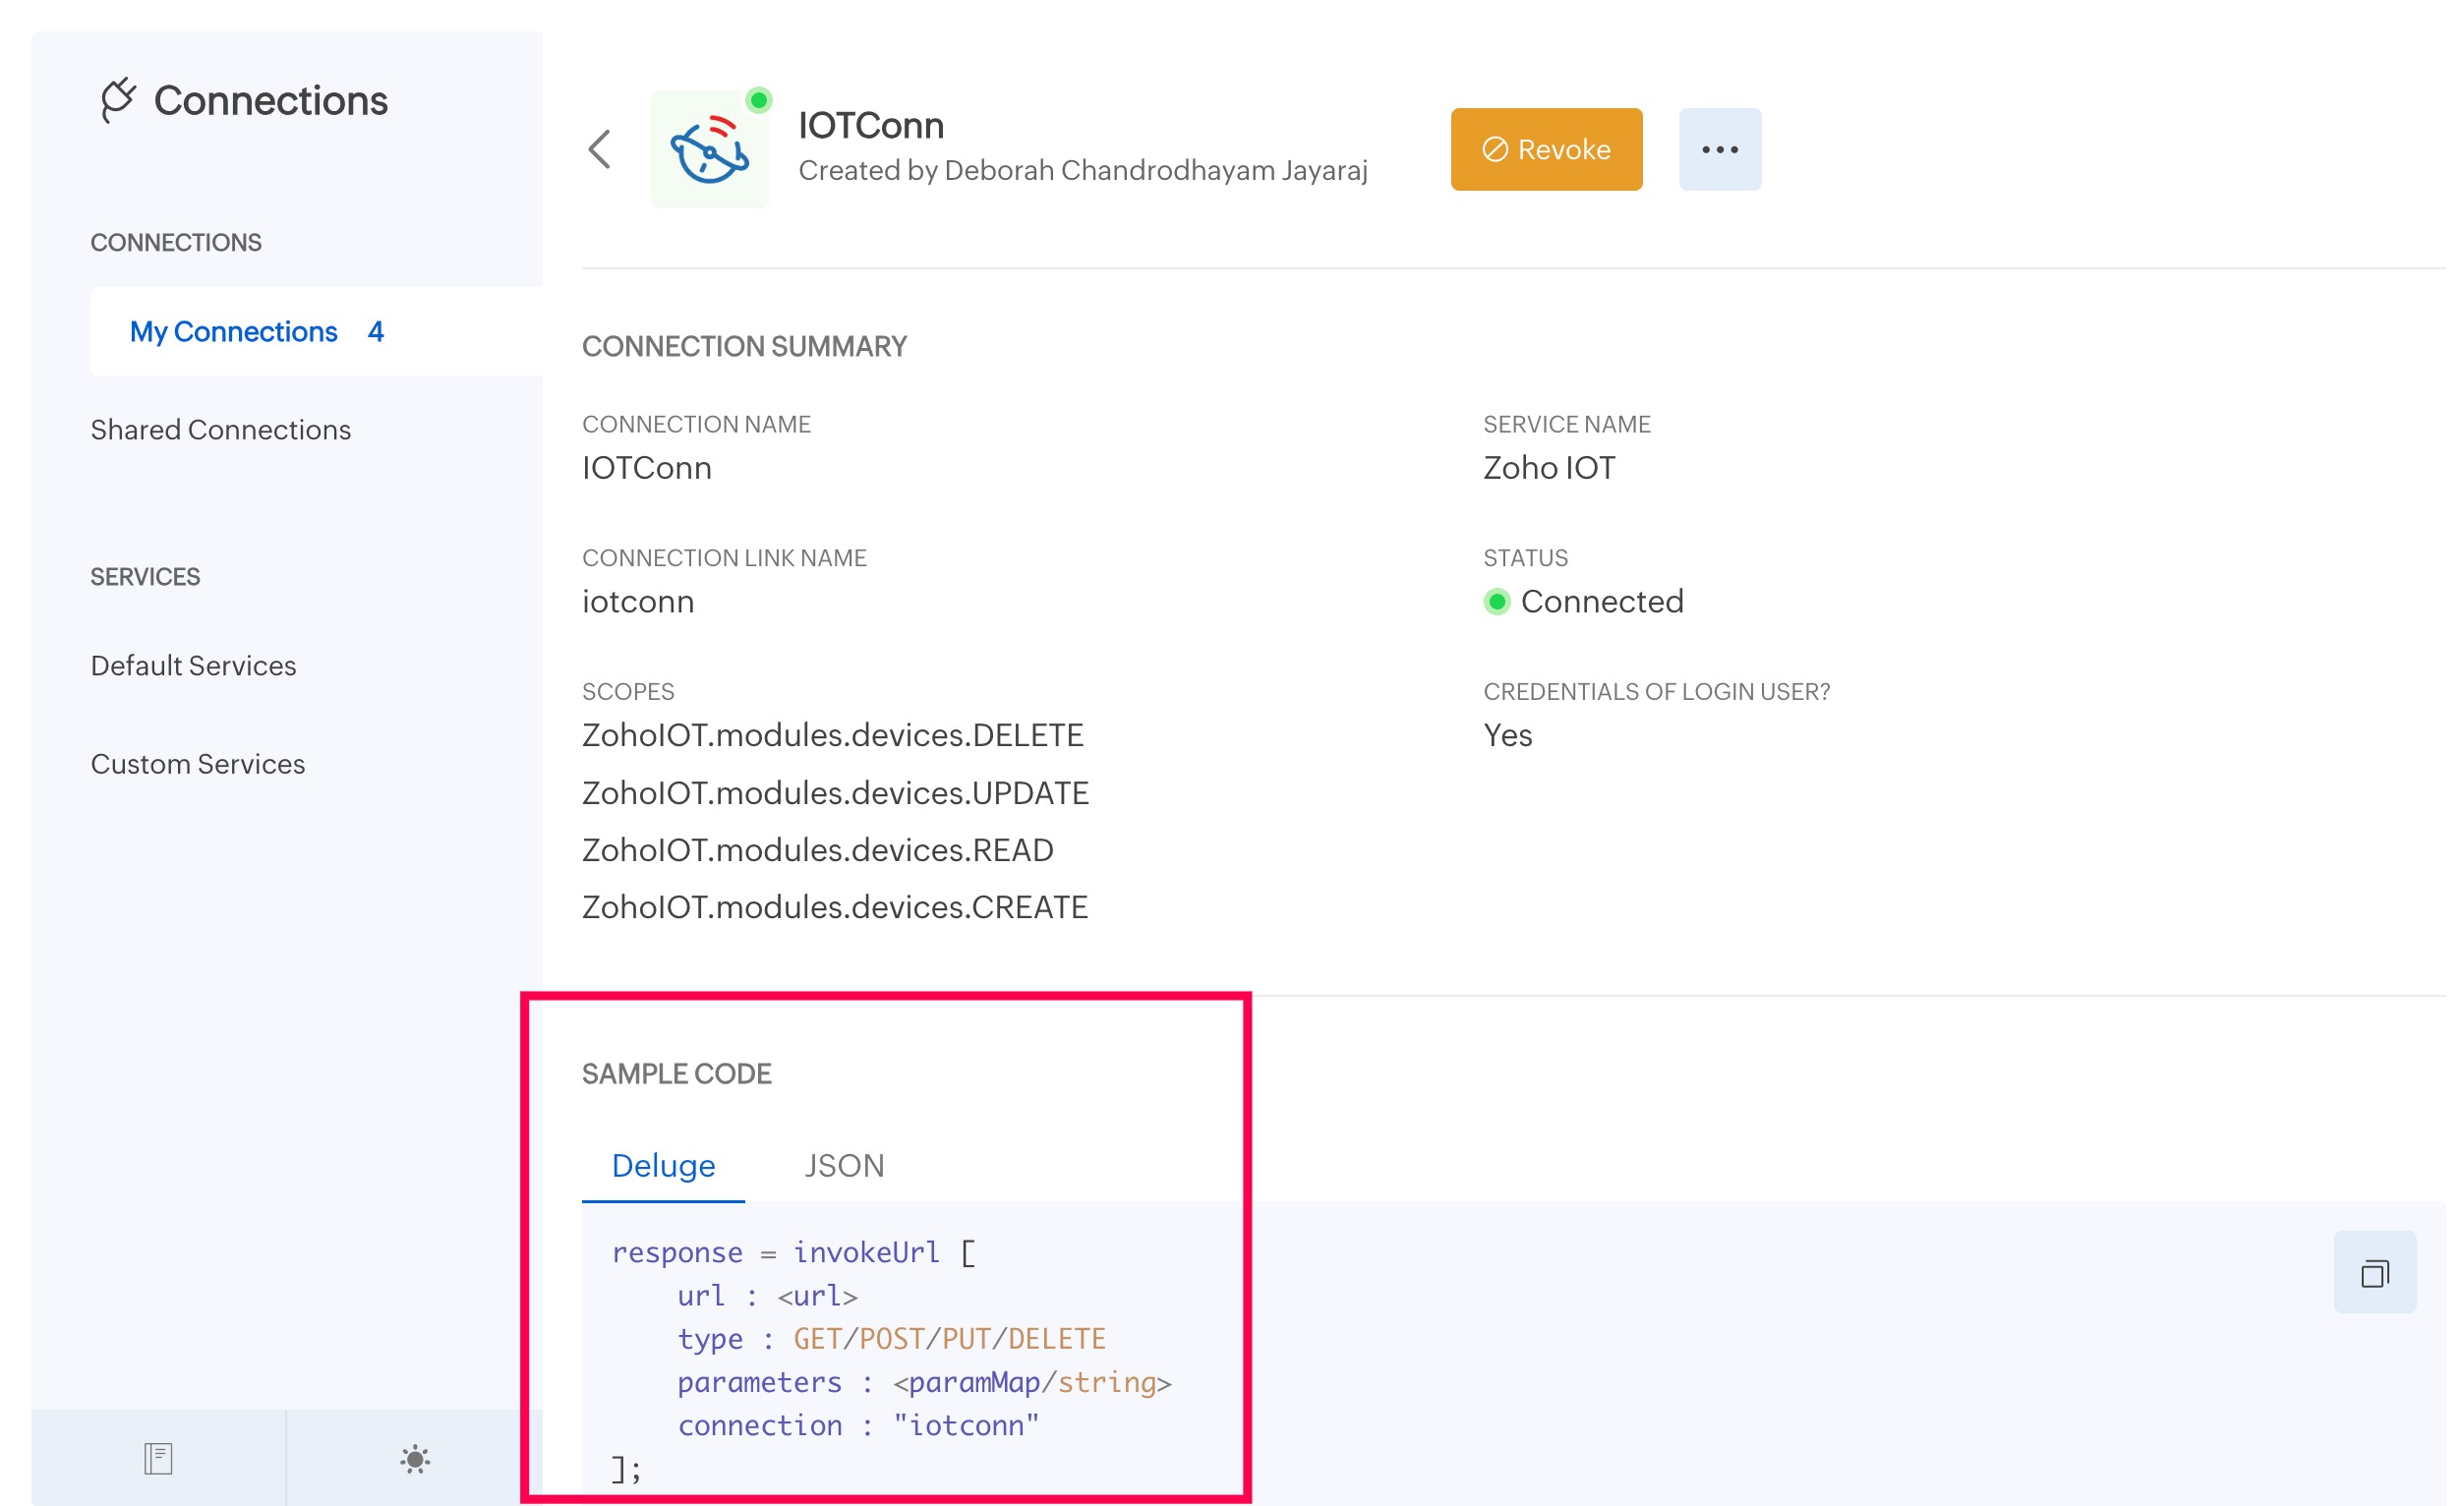The image size is (2464, 1506).
Task: Toggle the light theme sun icon
Action: (x=415, y=1459)
